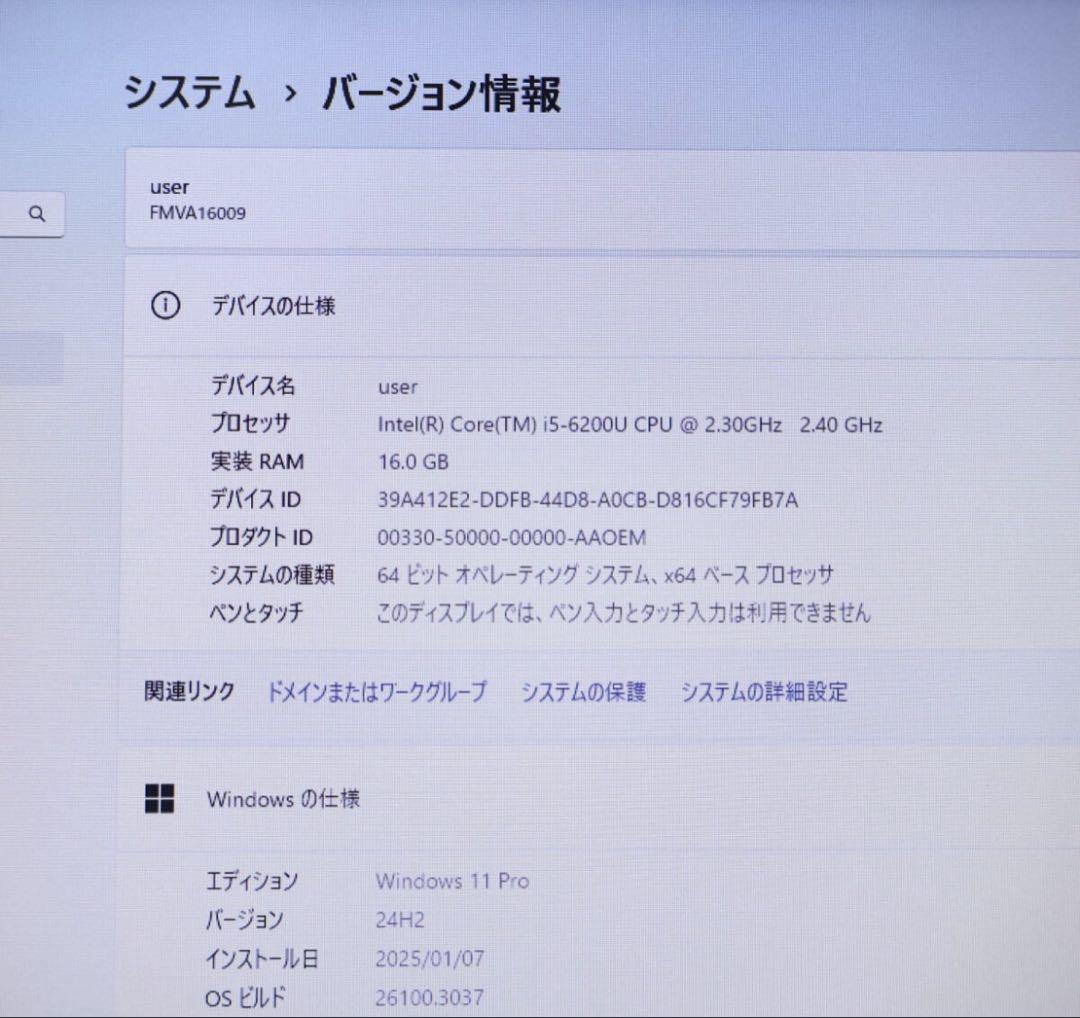Select product ID 00330-50000-00000-AAOEM
1080x1018 pixels.
pyautogui.click(x=512, y=537)
